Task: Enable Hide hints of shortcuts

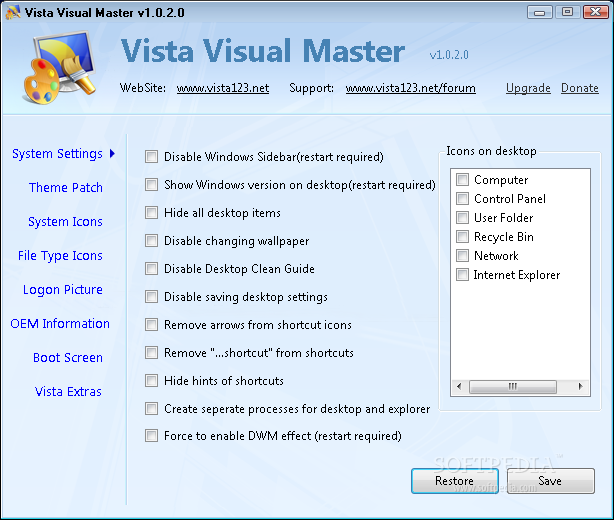Action: click(151, 381)
